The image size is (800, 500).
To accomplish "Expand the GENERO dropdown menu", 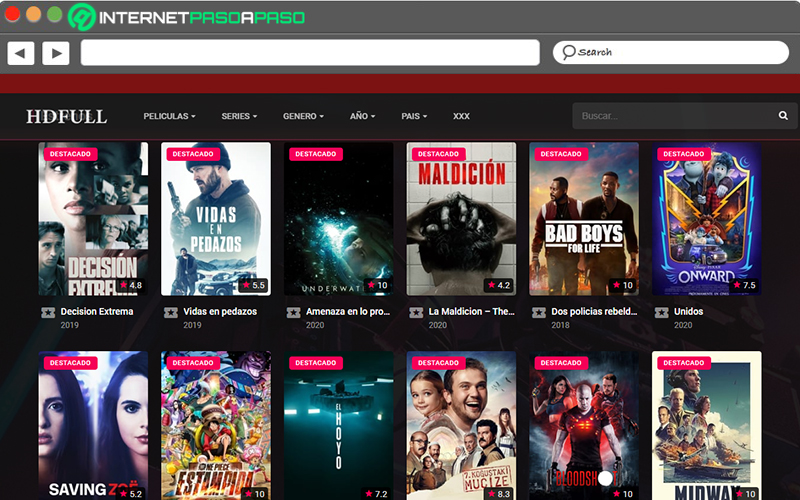I will pos(304,116).
